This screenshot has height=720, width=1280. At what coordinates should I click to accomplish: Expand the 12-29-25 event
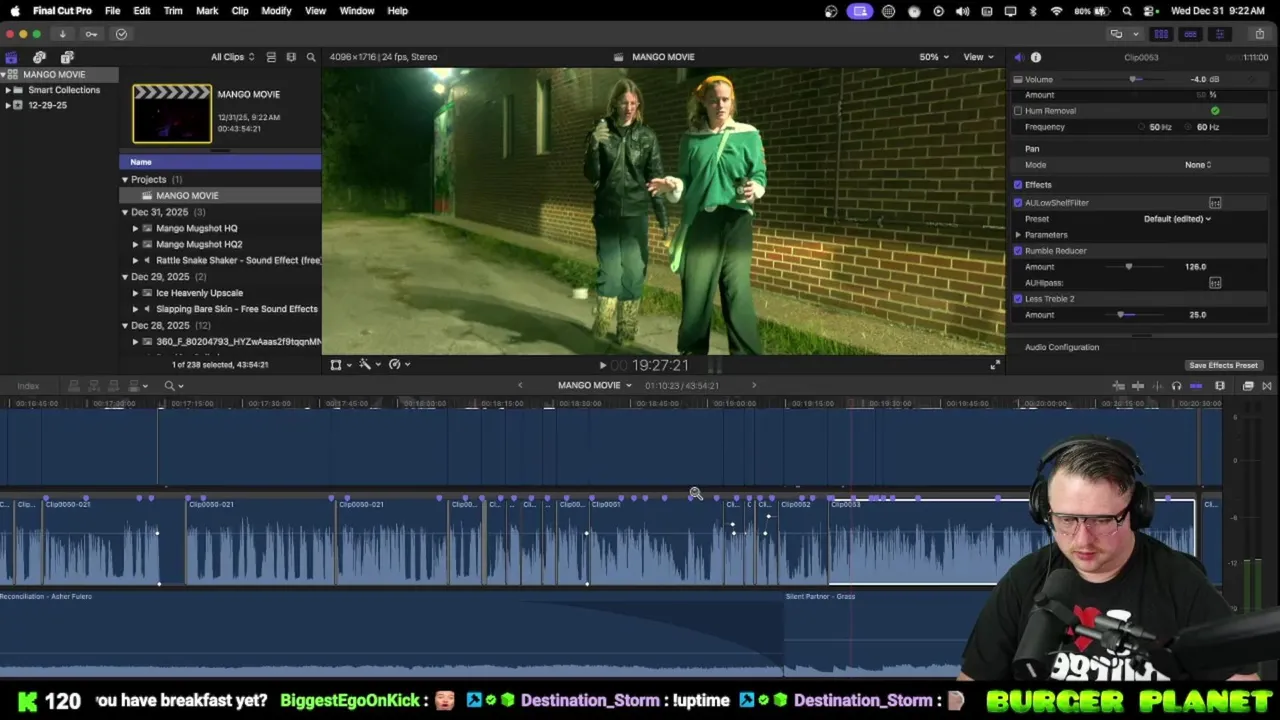[x=8, y=105]
